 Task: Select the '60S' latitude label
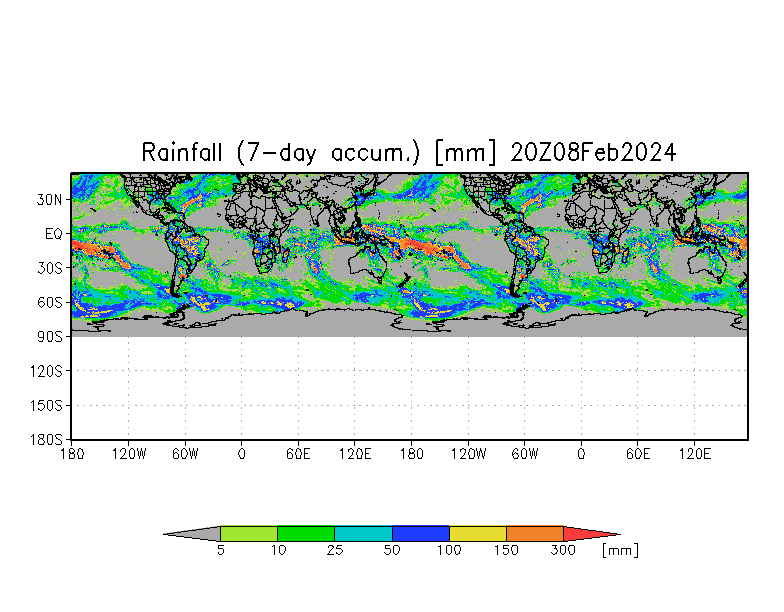click(x=50, y=303)
